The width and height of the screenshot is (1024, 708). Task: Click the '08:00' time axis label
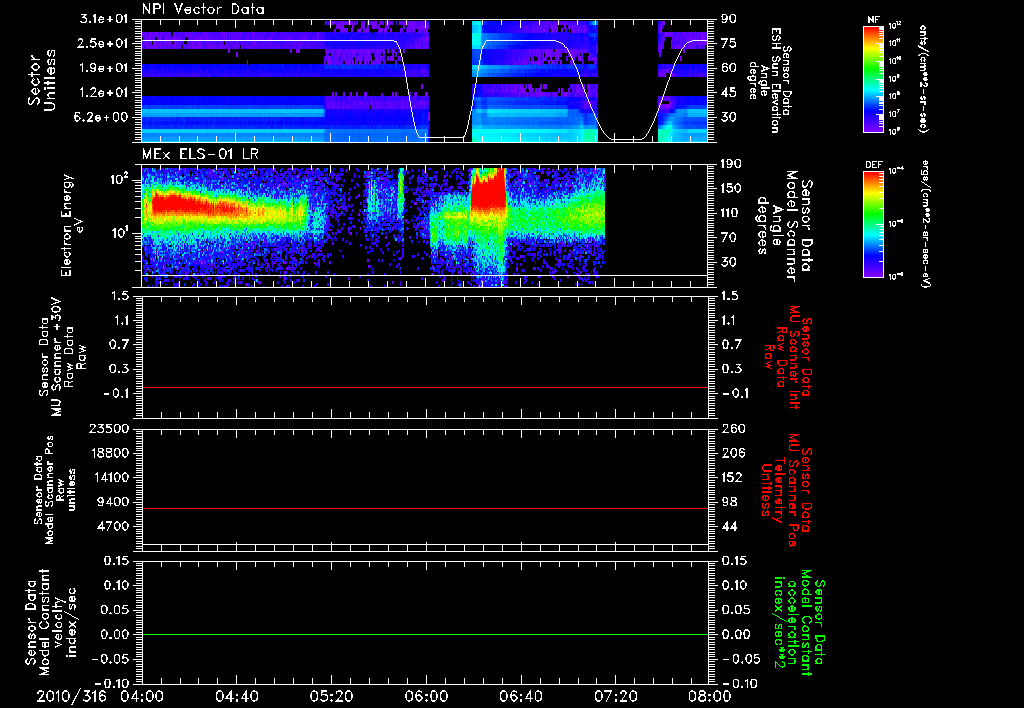click(710, 696)
